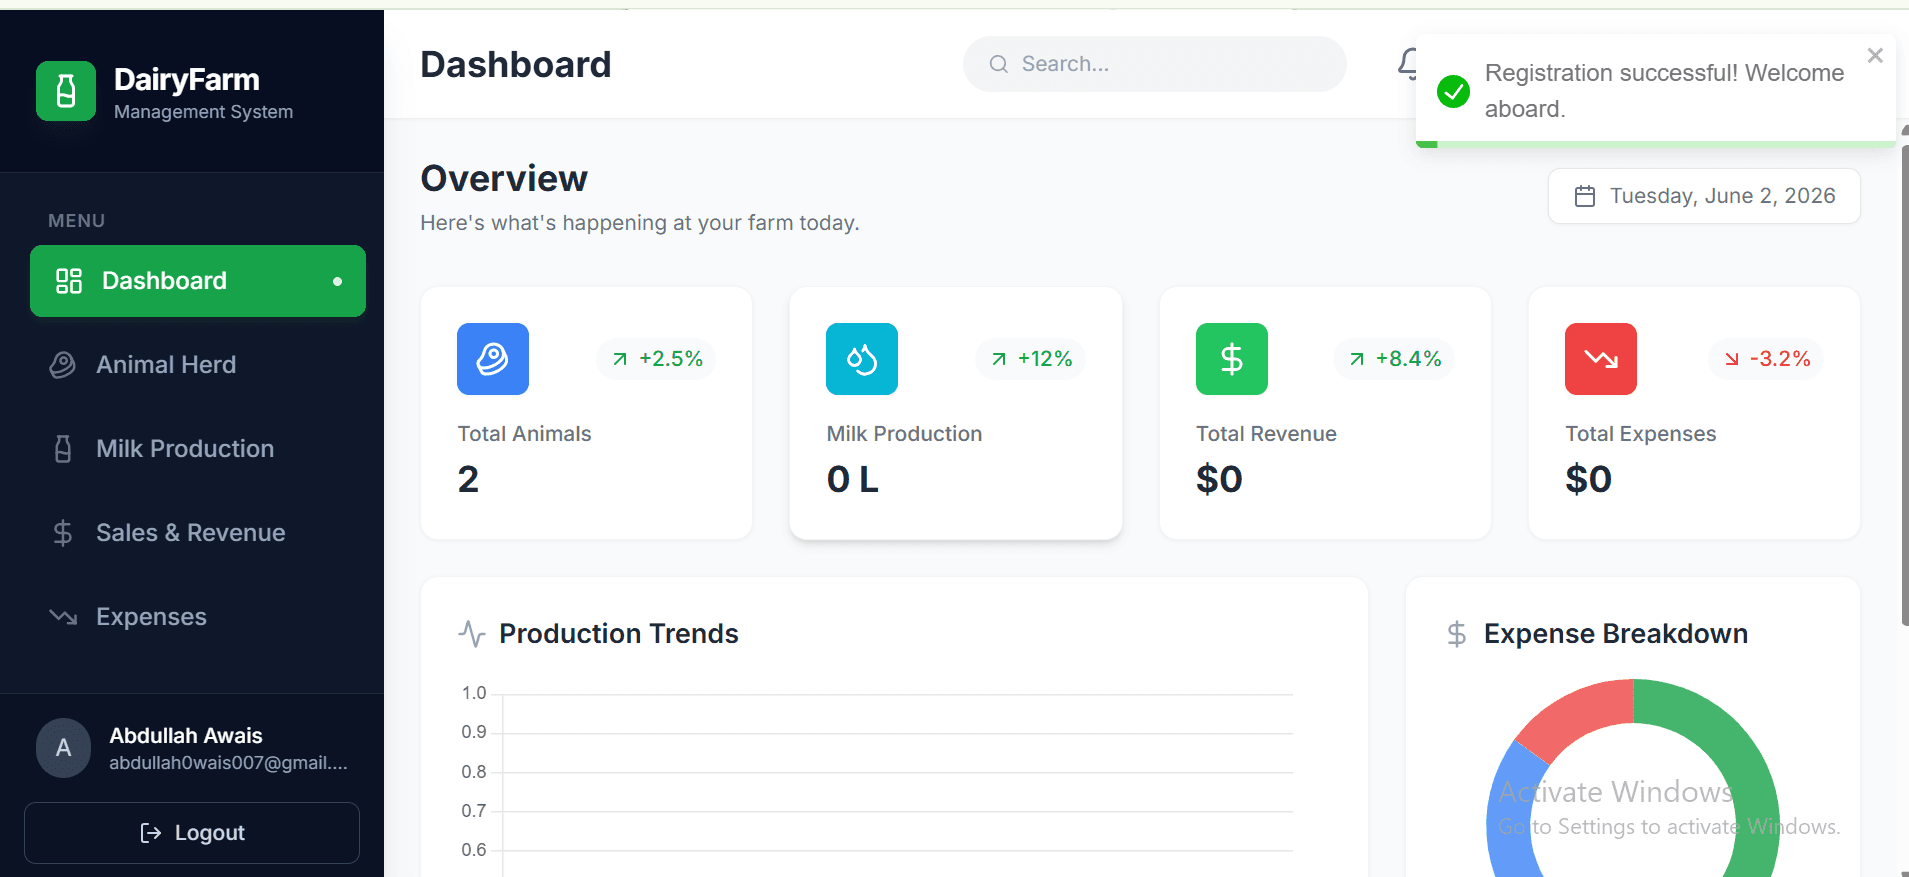The image size is (1909, 877).
Task: Click the DairyFarm milk bottle logo icon
Action: click(66, 91)
